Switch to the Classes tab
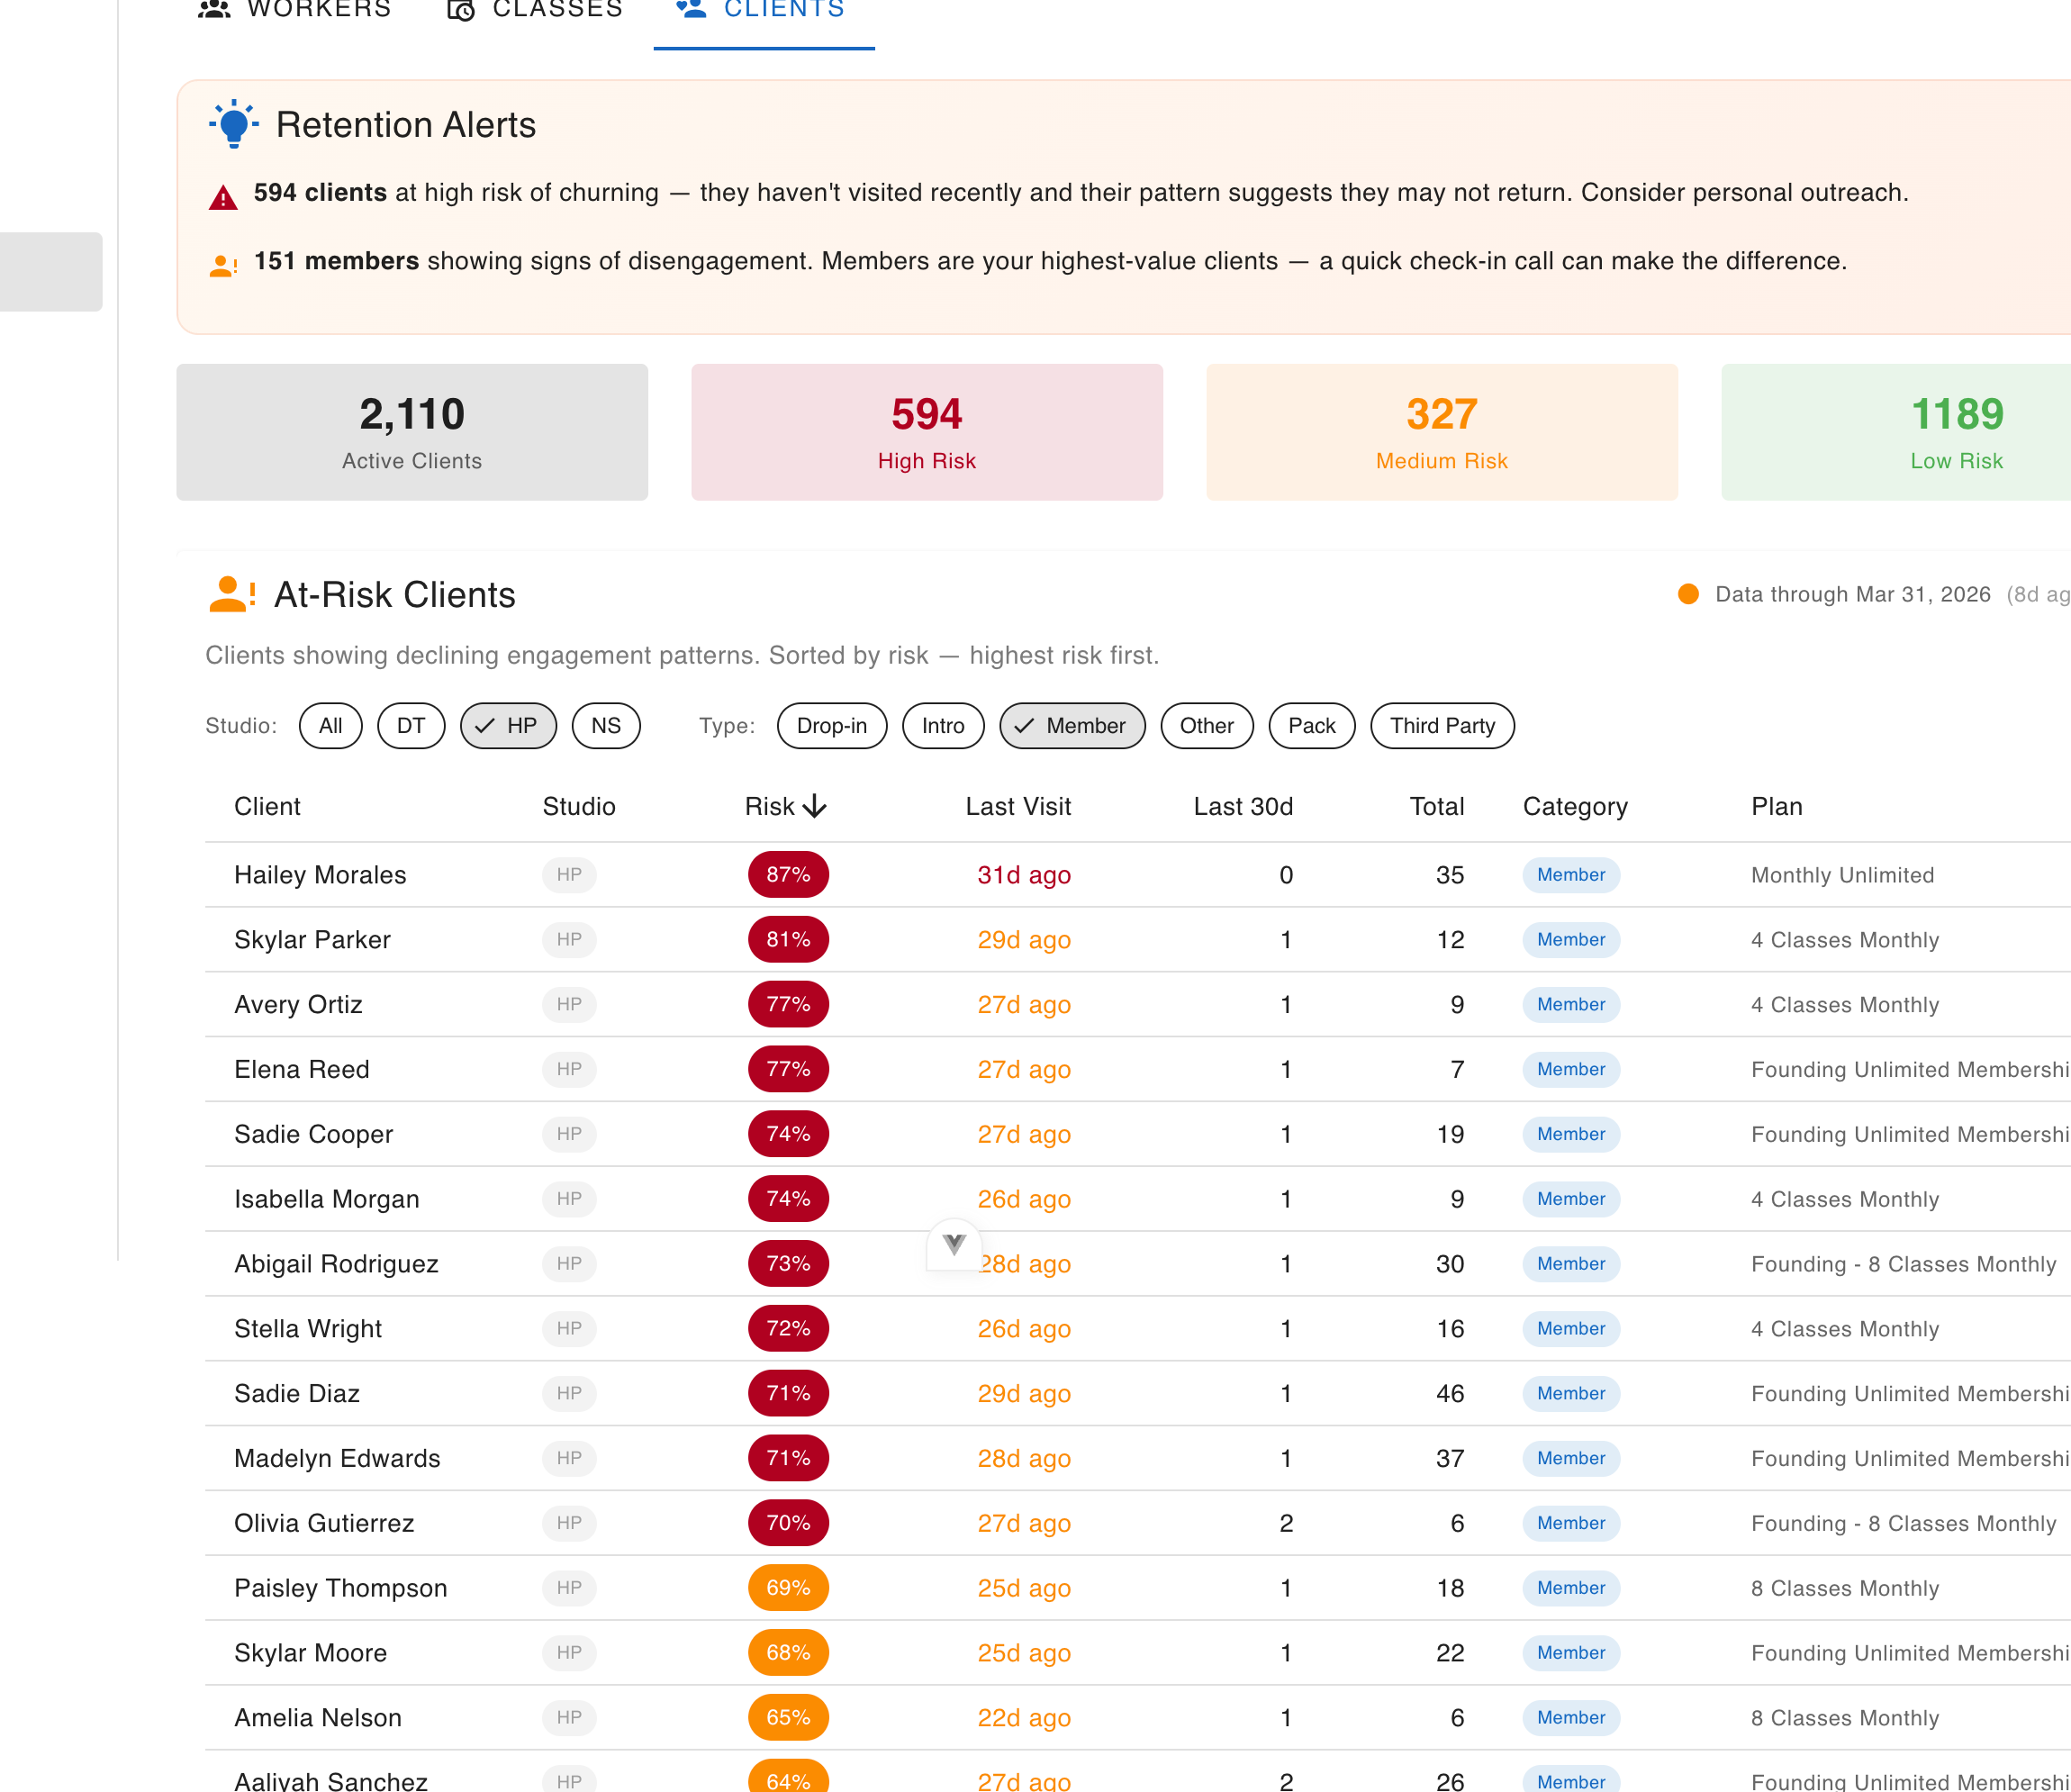 tap(535, 10)
